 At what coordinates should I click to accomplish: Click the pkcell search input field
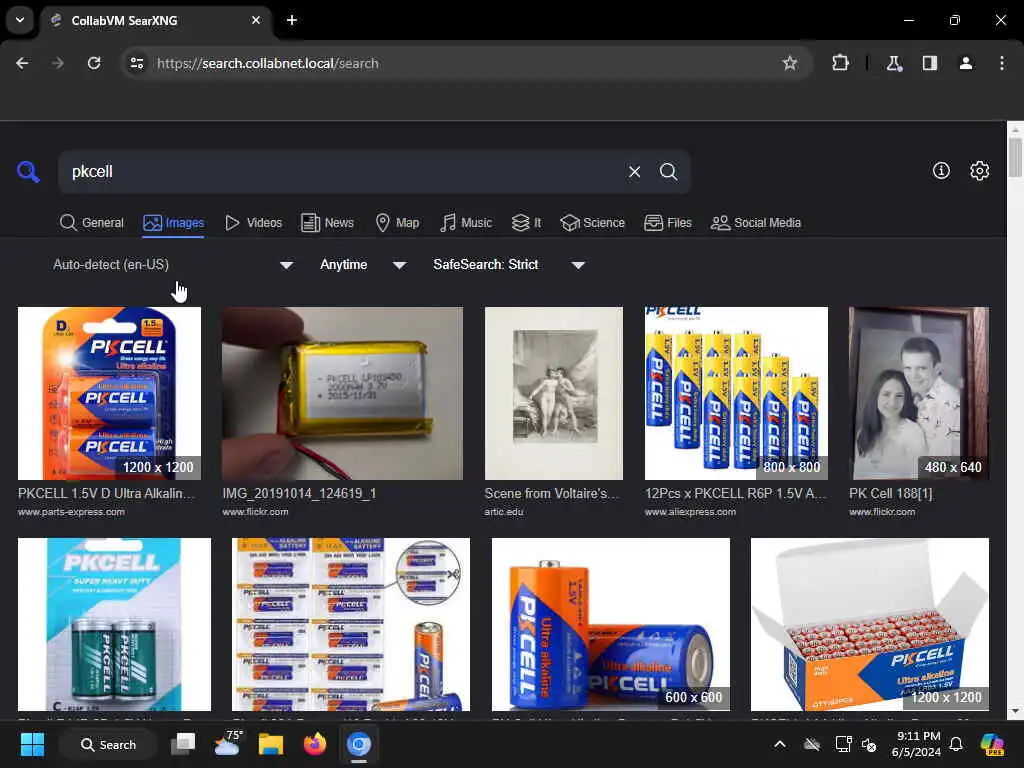(343, 172)
